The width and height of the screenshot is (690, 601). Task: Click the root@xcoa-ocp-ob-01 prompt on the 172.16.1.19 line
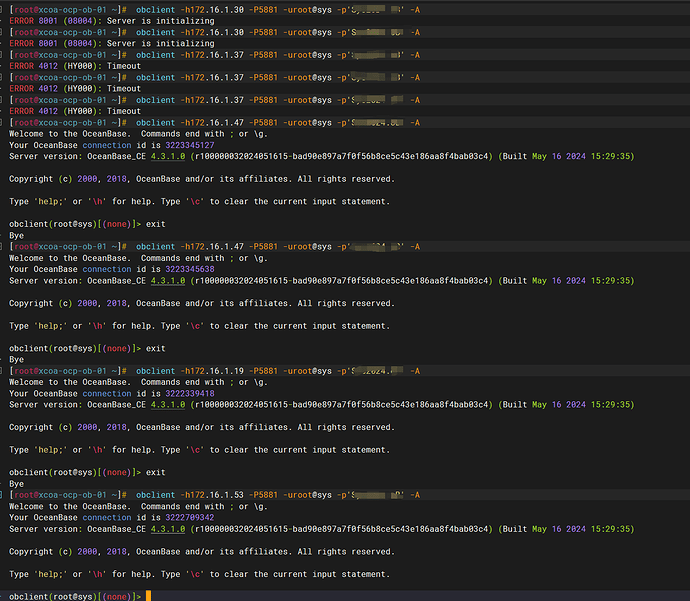66,371
